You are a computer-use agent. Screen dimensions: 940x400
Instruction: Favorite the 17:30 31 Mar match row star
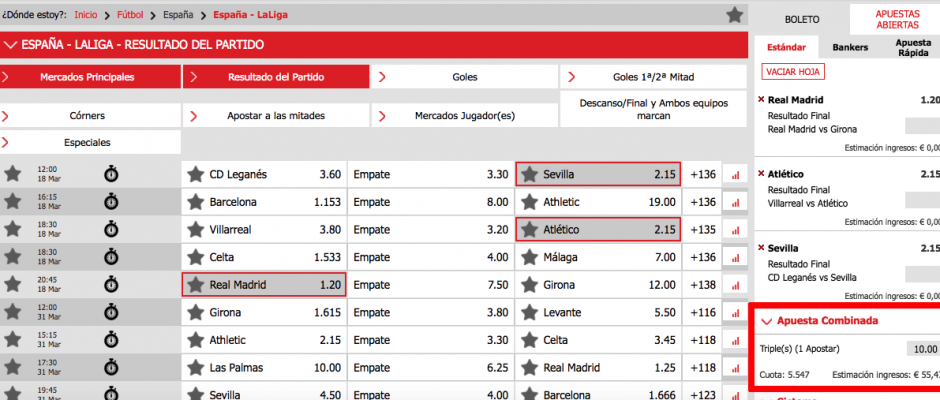pos(12,367)
